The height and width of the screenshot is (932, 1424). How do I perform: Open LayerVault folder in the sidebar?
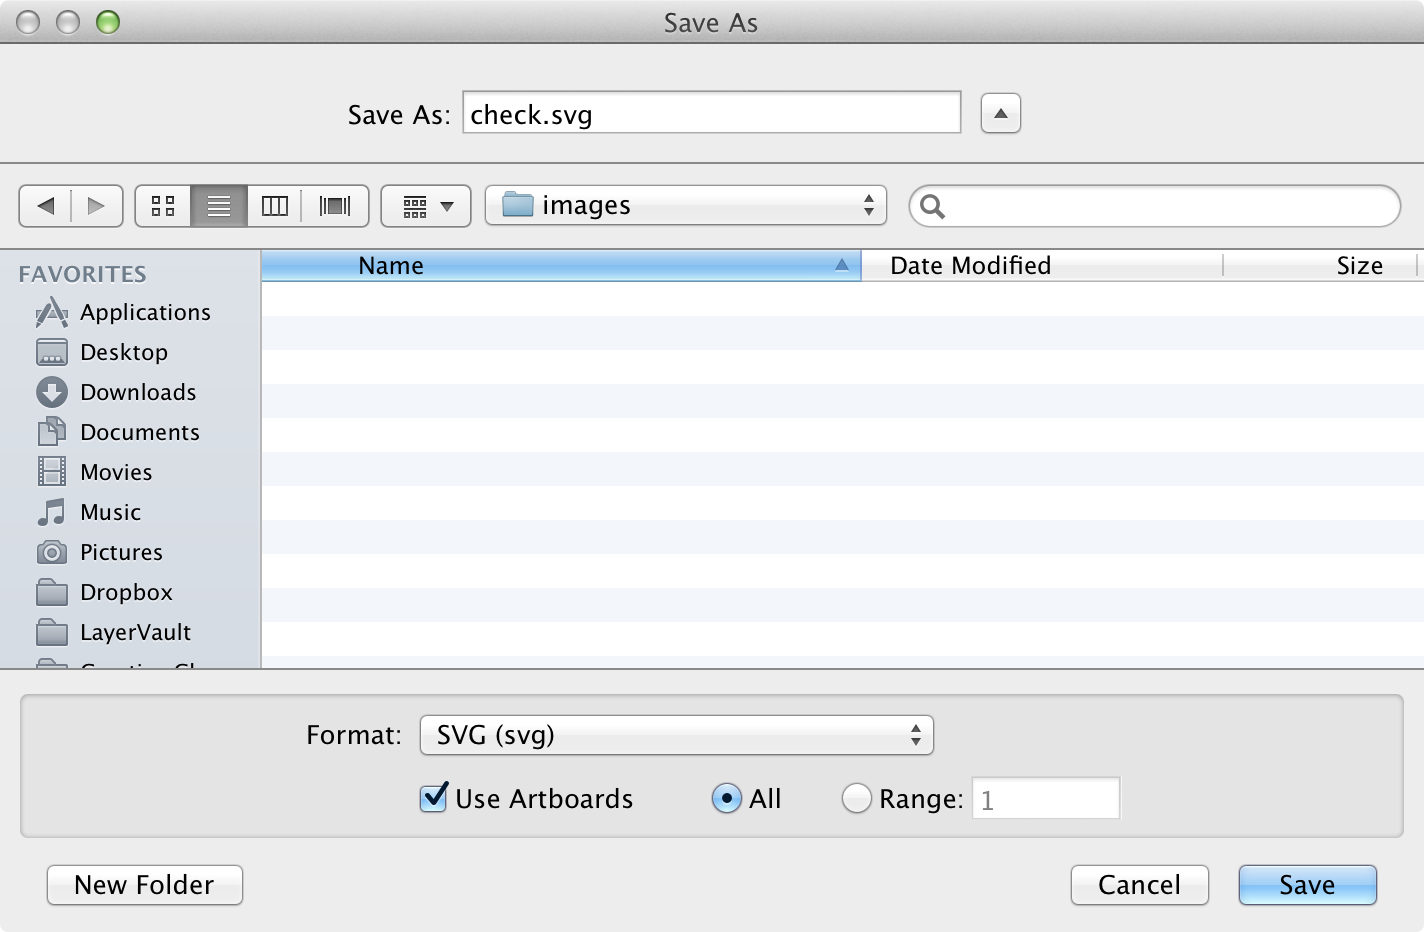(x=114, y=632)
